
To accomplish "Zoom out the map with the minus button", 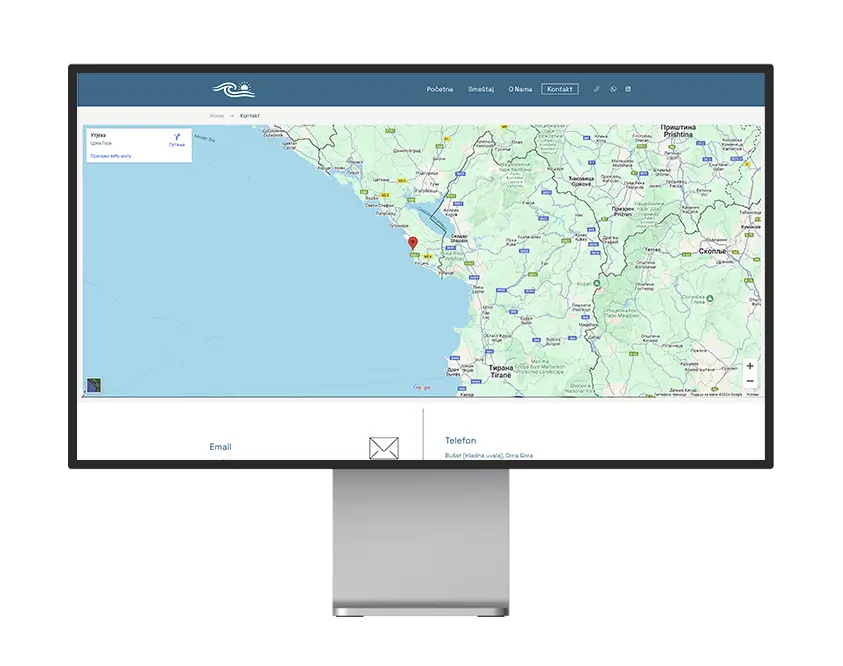I will click(750, 381).
